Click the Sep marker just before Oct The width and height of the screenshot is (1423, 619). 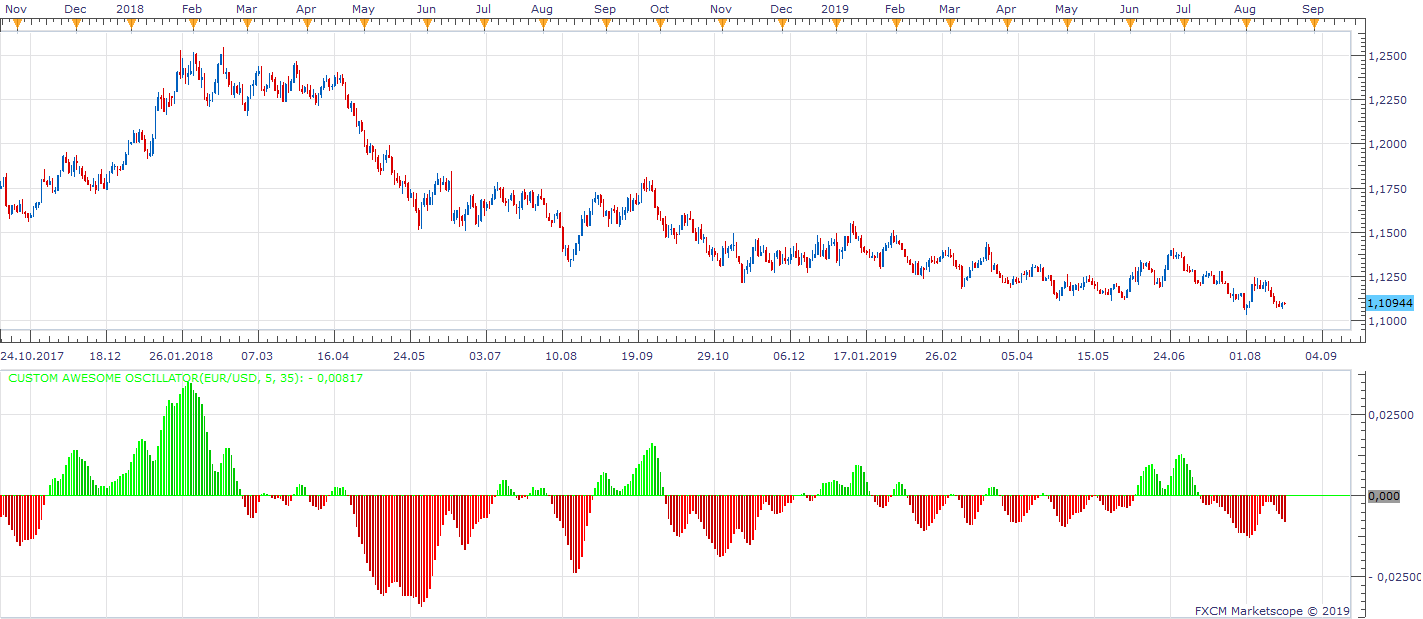tap(605, 9)
